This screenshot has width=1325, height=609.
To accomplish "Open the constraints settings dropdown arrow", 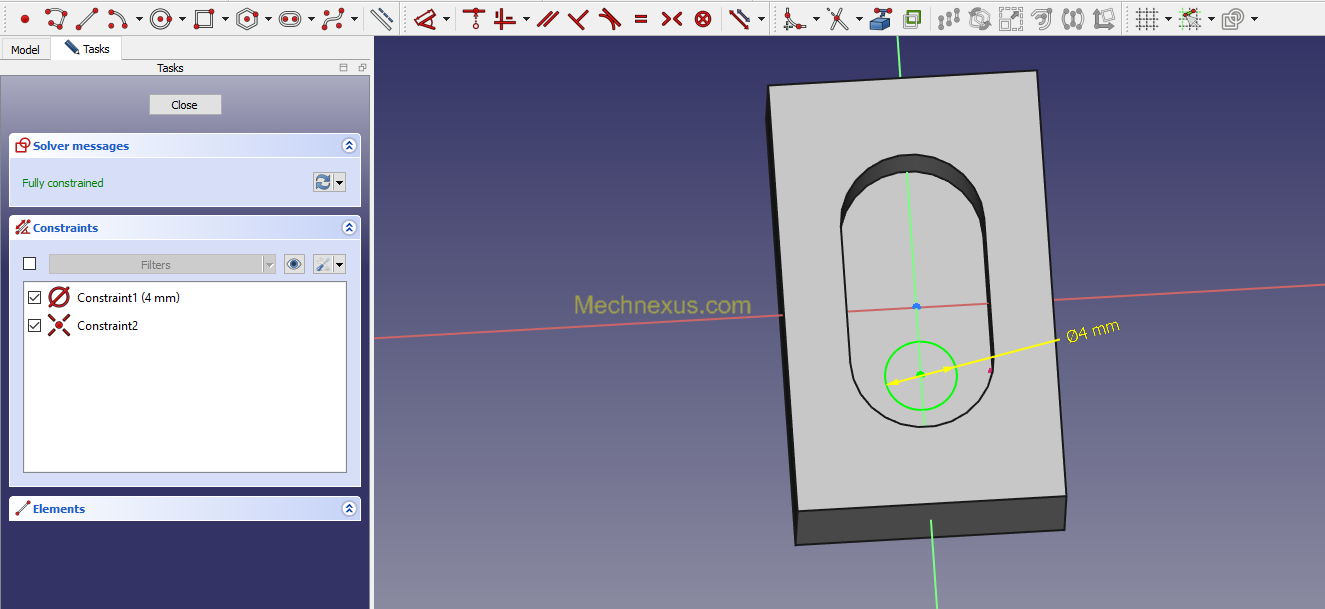I will click(340, 264).
